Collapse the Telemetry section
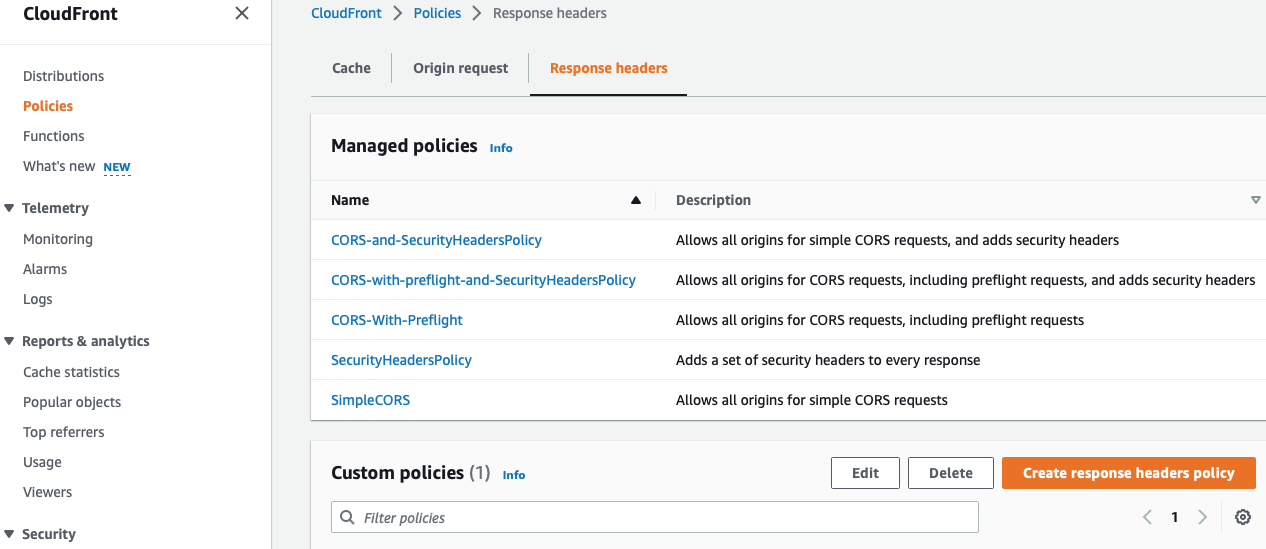 [9, 208]
